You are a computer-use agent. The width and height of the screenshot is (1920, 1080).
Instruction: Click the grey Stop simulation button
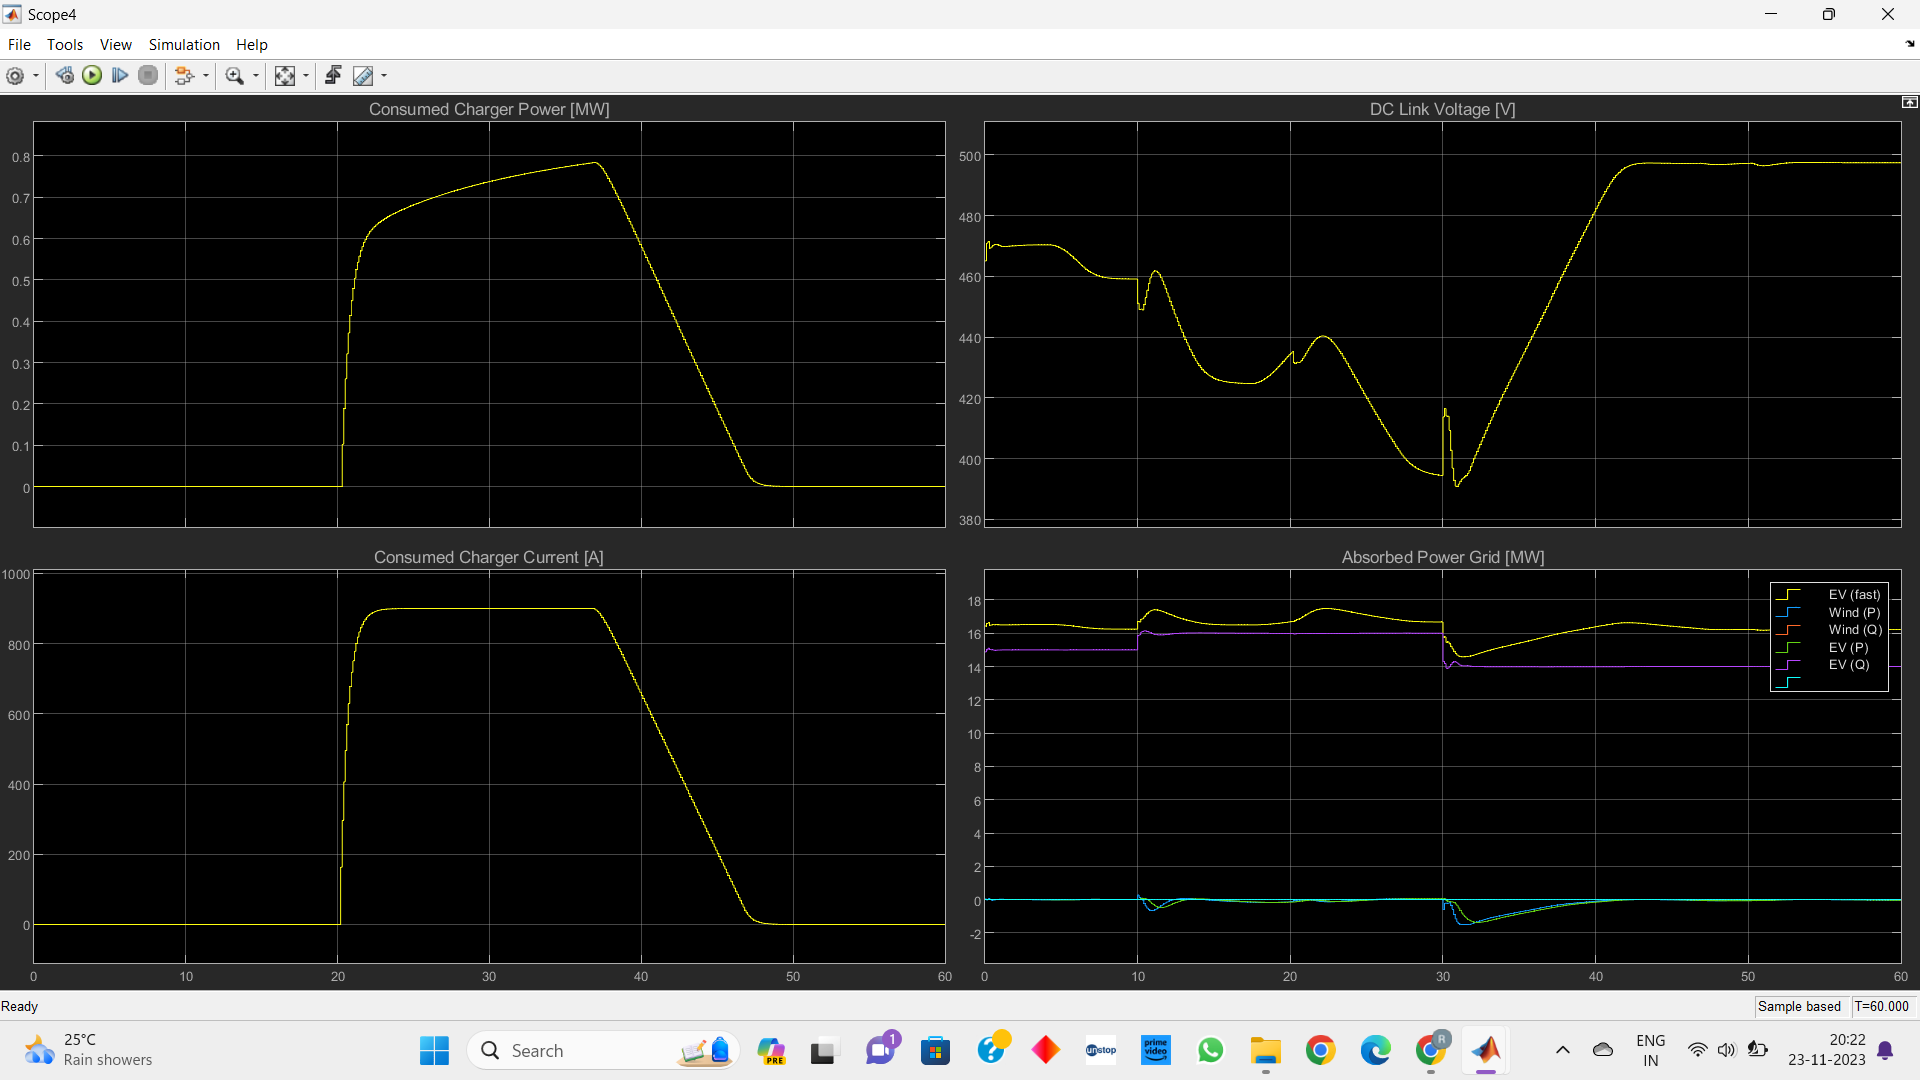pyautogui.click(x=148, y=76)
